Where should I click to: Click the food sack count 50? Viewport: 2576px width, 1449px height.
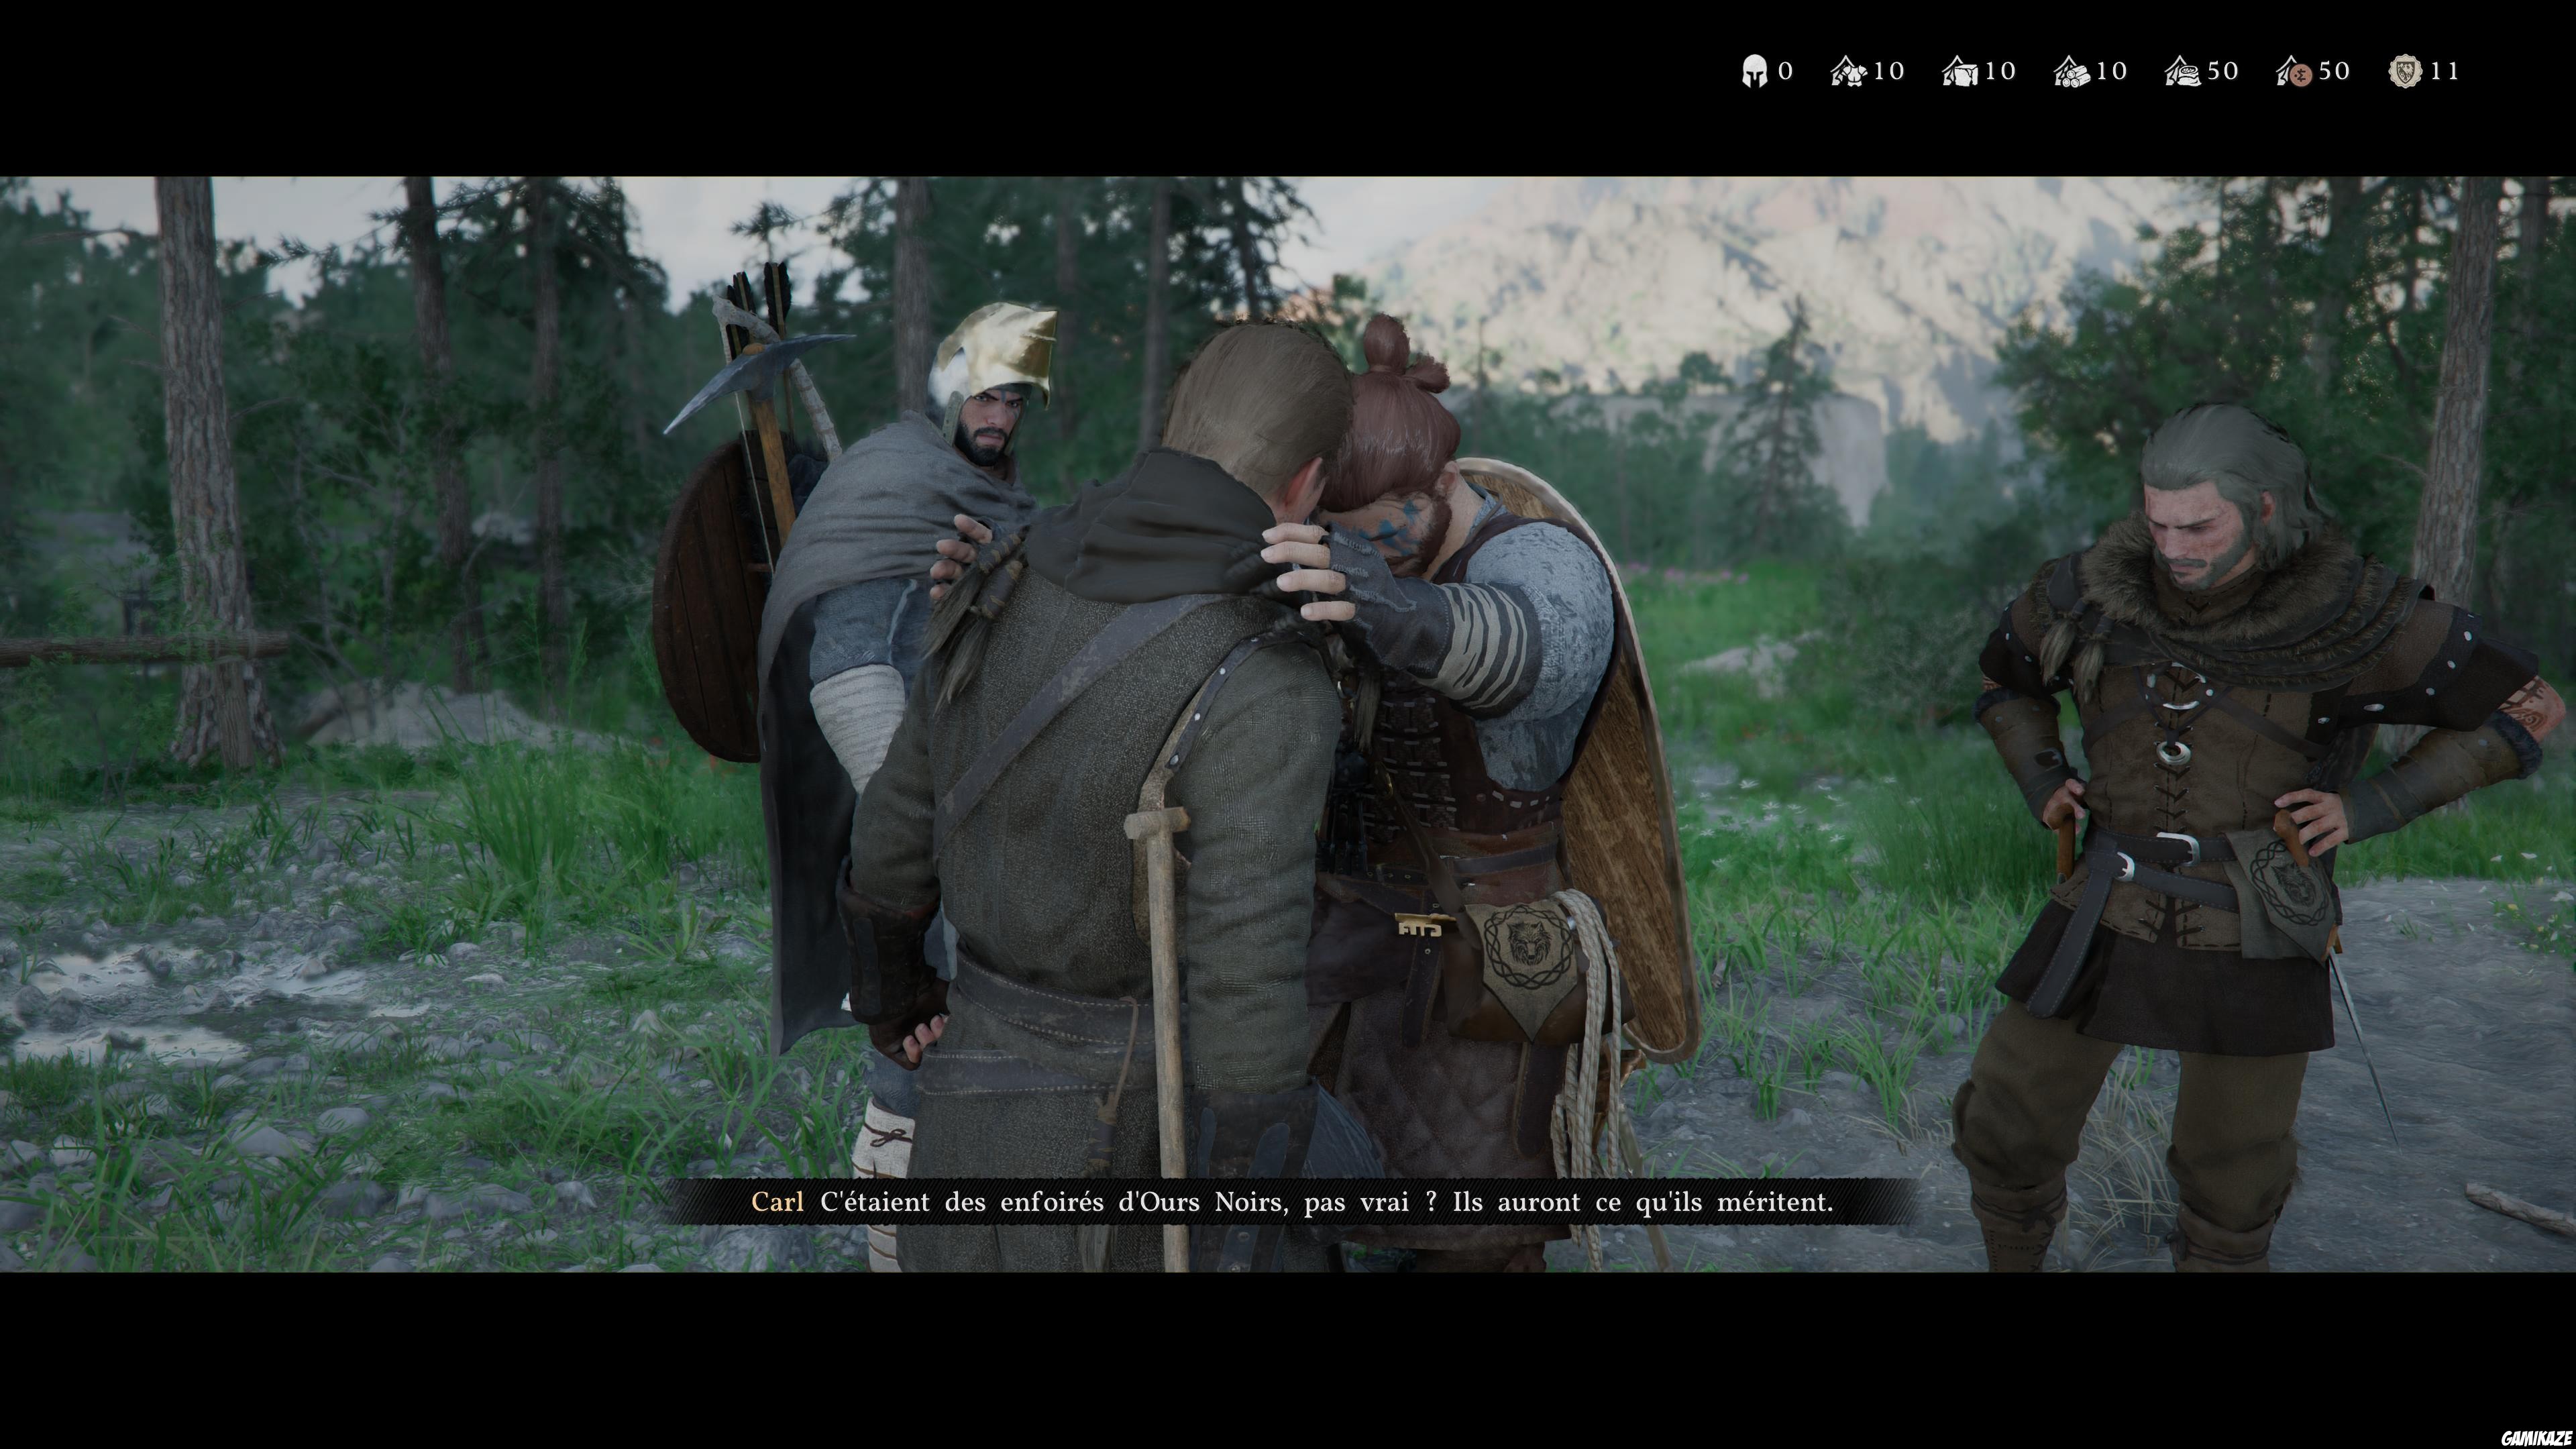2222,71
